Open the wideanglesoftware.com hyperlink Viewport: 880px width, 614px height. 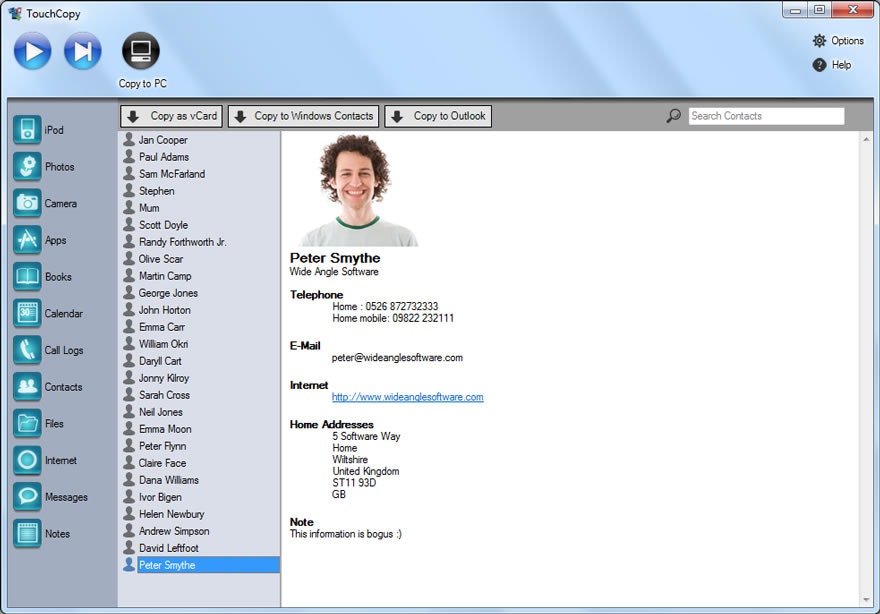(407, 397)
